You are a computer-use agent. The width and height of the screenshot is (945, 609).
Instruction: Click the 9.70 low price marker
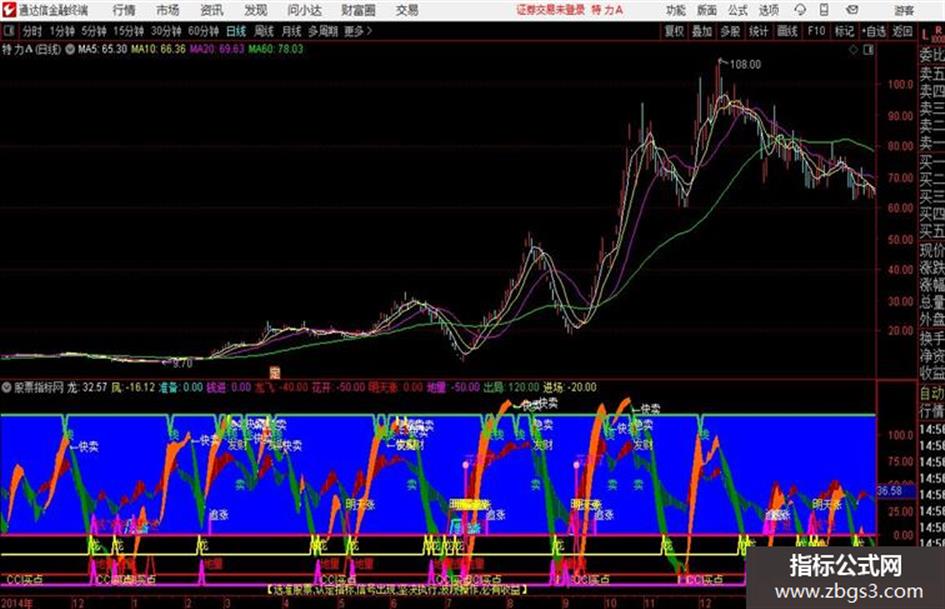[182, 364]
